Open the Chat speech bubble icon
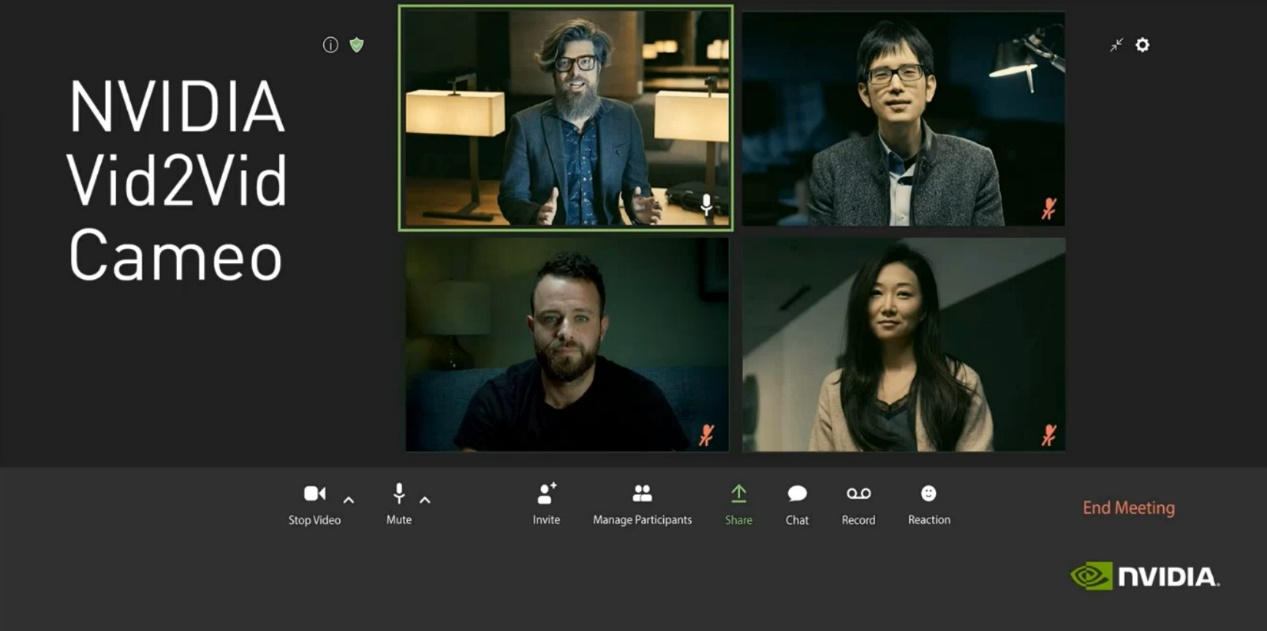The width and height of the screenshot is (1267, 631). (x=797, y=493)
